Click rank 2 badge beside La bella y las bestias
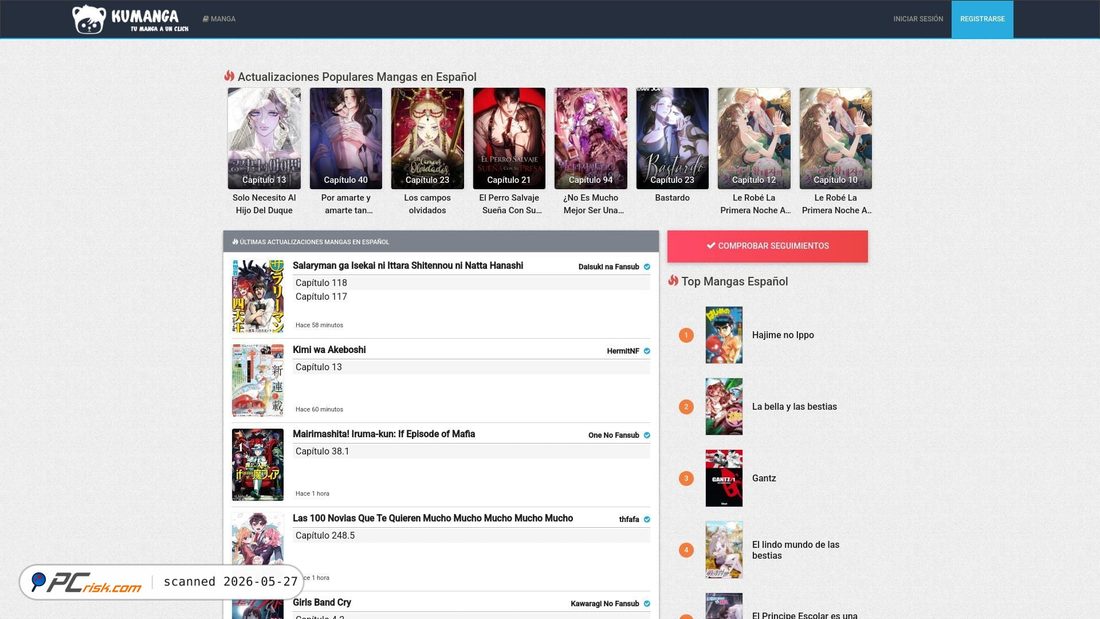1100x619 pixels. (686, 407)
